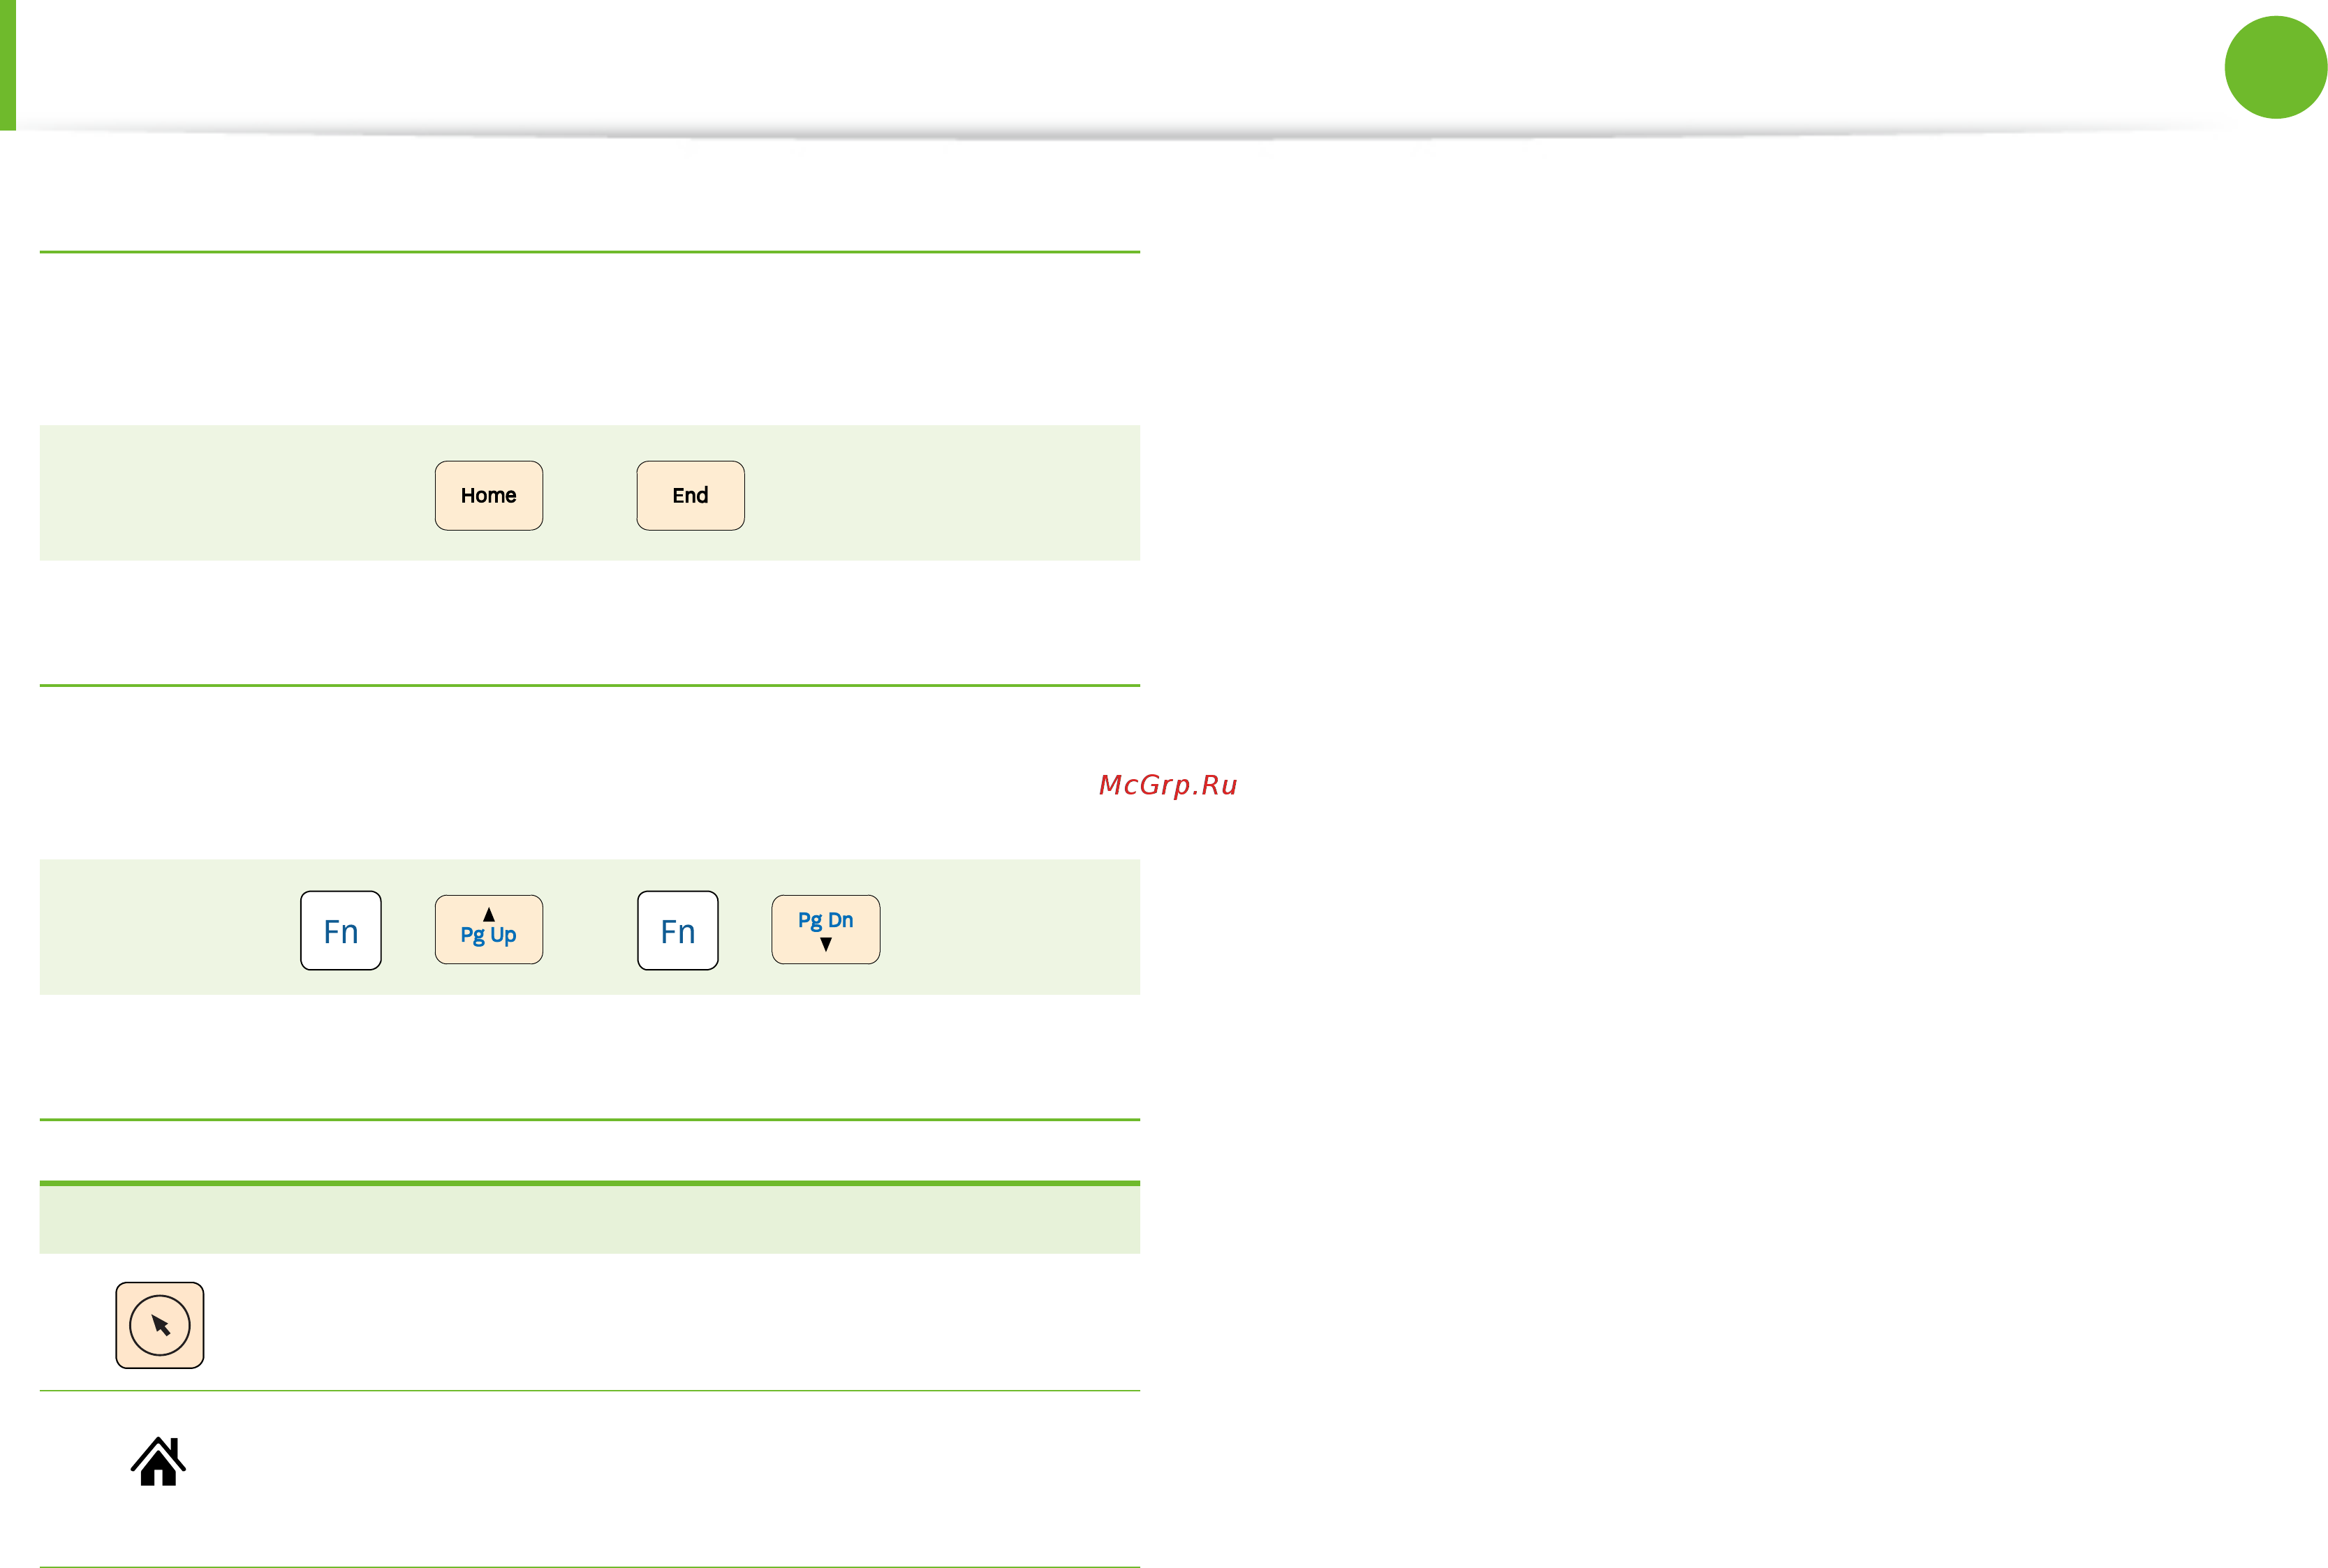Click the Home key
Screen dimensions: 2328x1568
[x=488, y=495]
